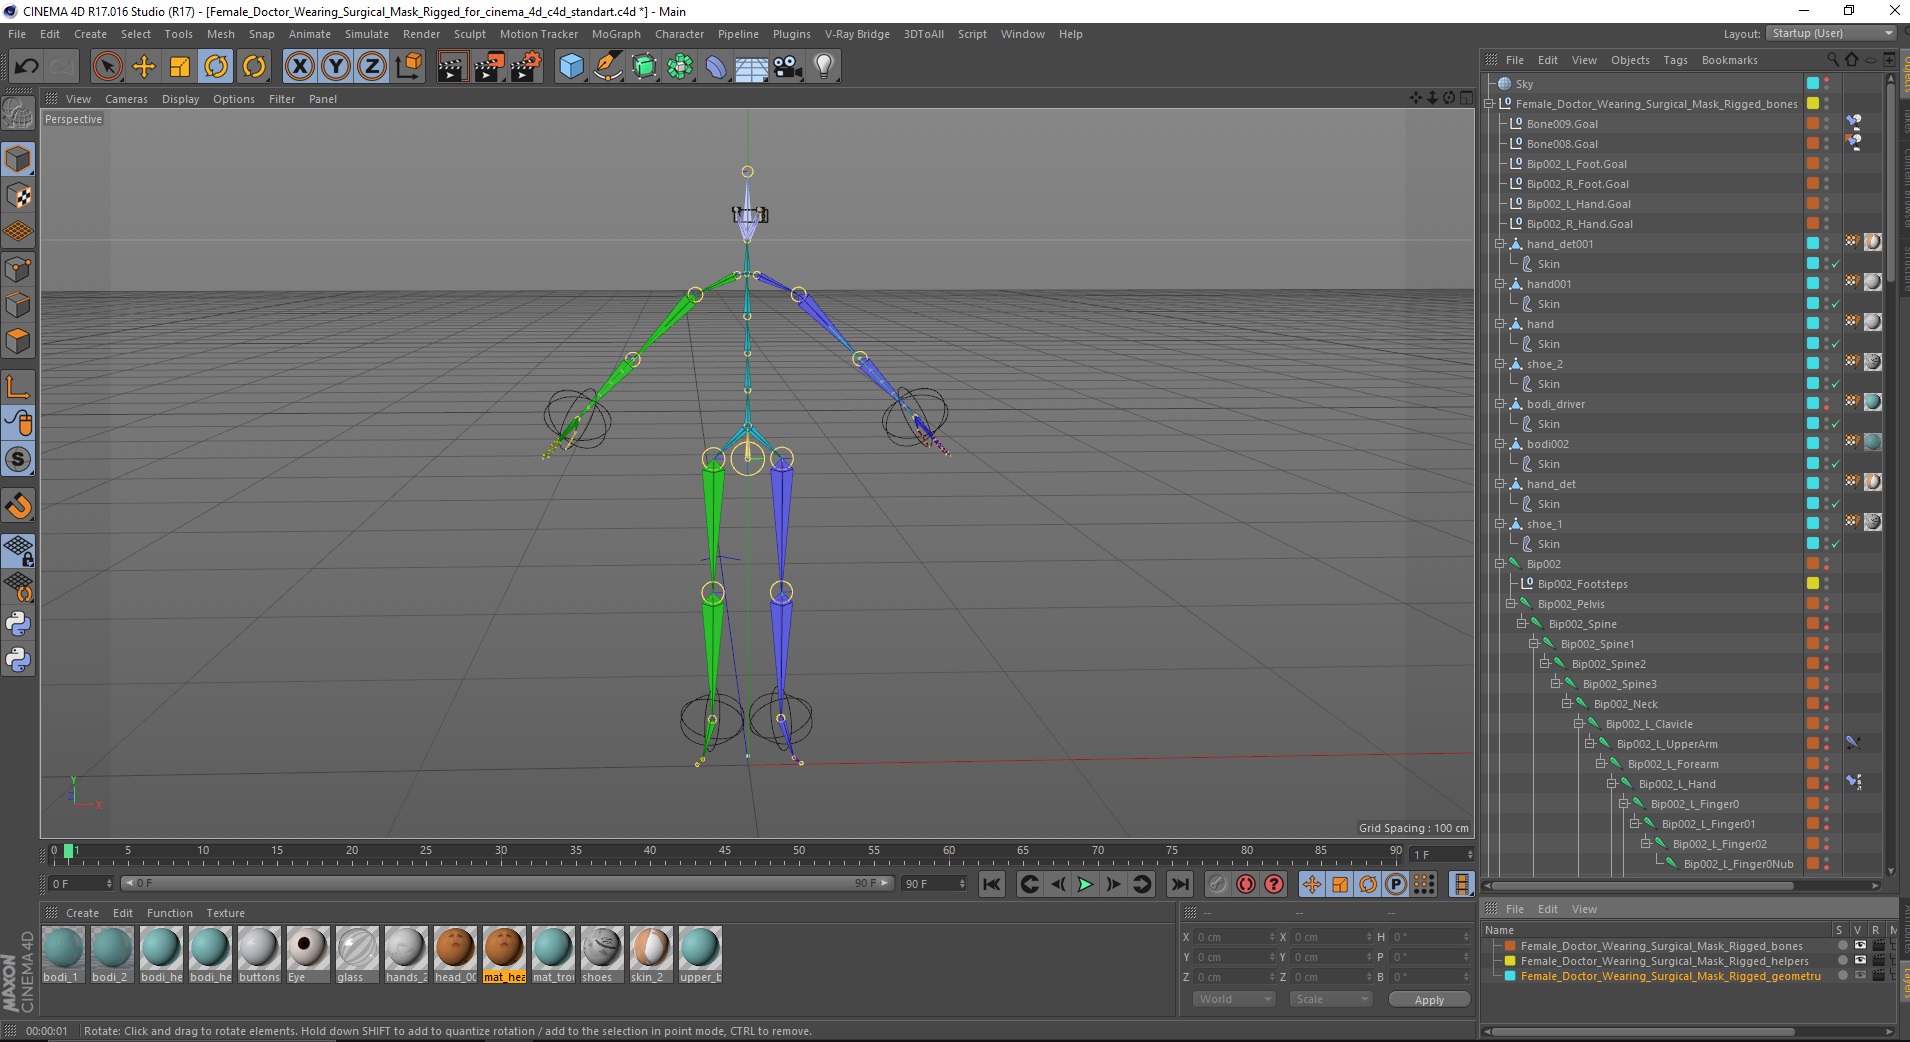Switch to Texture mode icon
Image resolution: width=1910 pixels, height=1042 pixels.
click(x=18, y=196)
